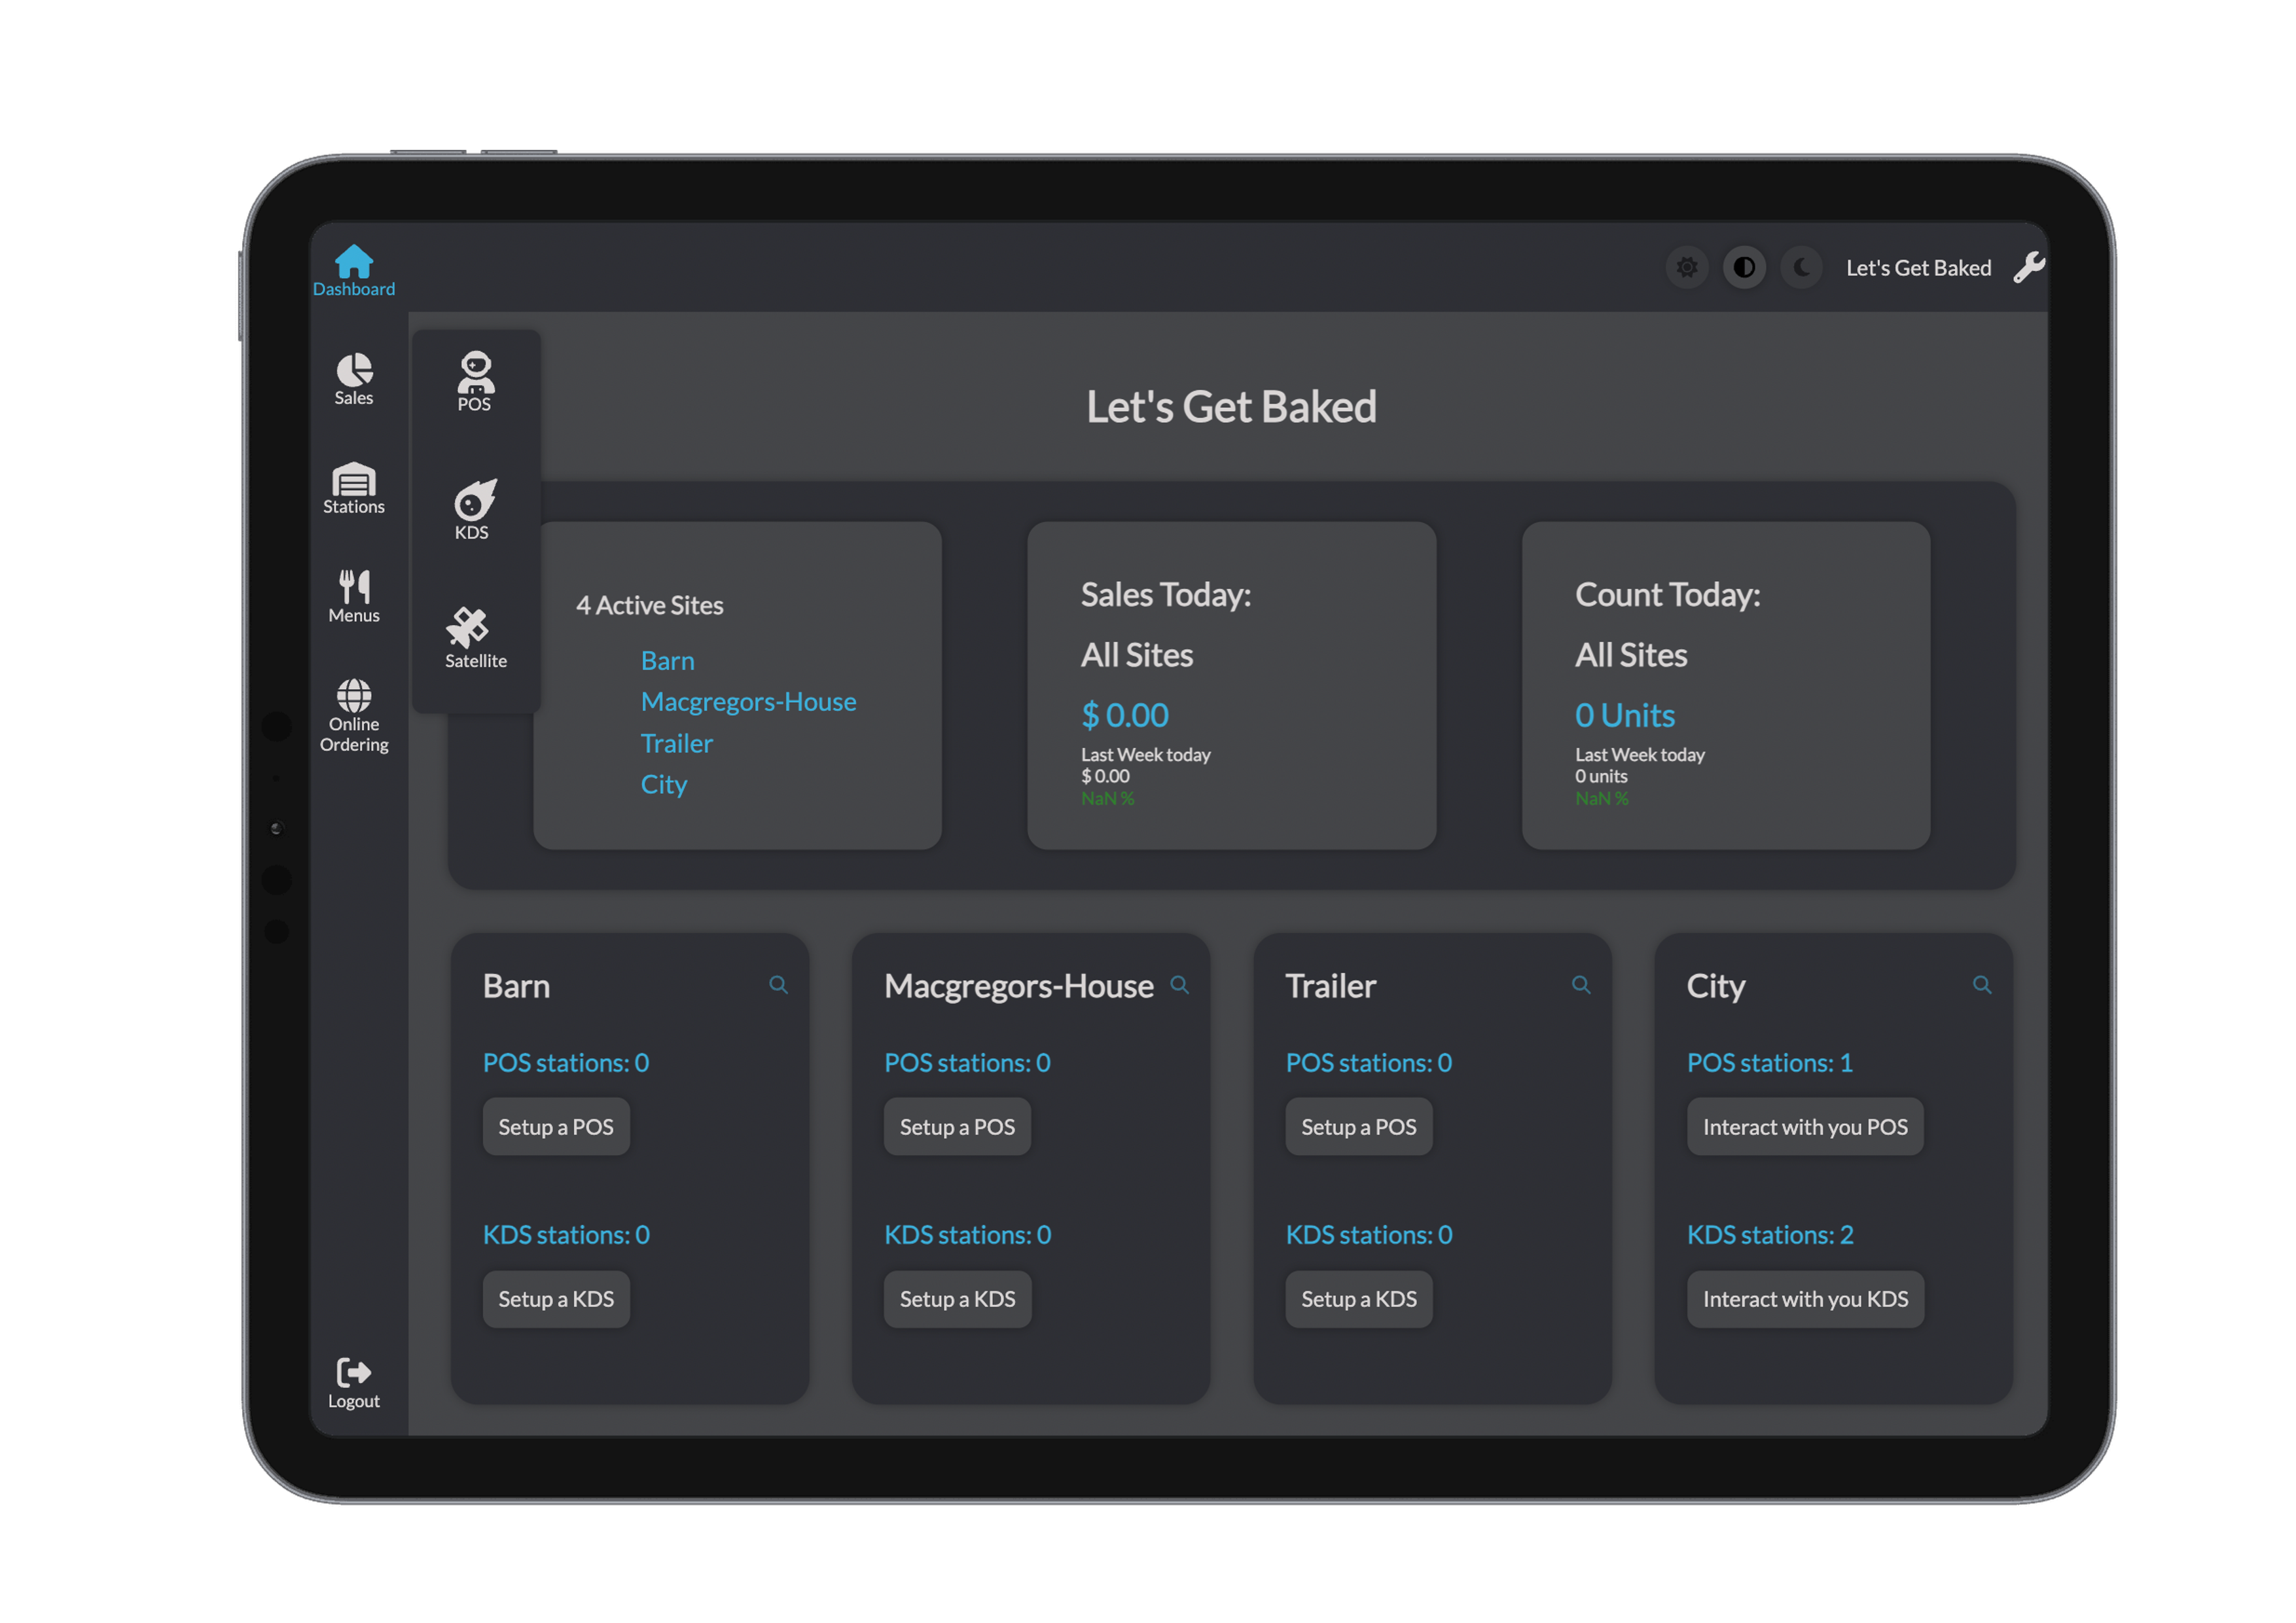Viewport: 2296px width, 1623px height.
Task: Toggle dark mode with the moon icon
Action: tap(1801, 267)
